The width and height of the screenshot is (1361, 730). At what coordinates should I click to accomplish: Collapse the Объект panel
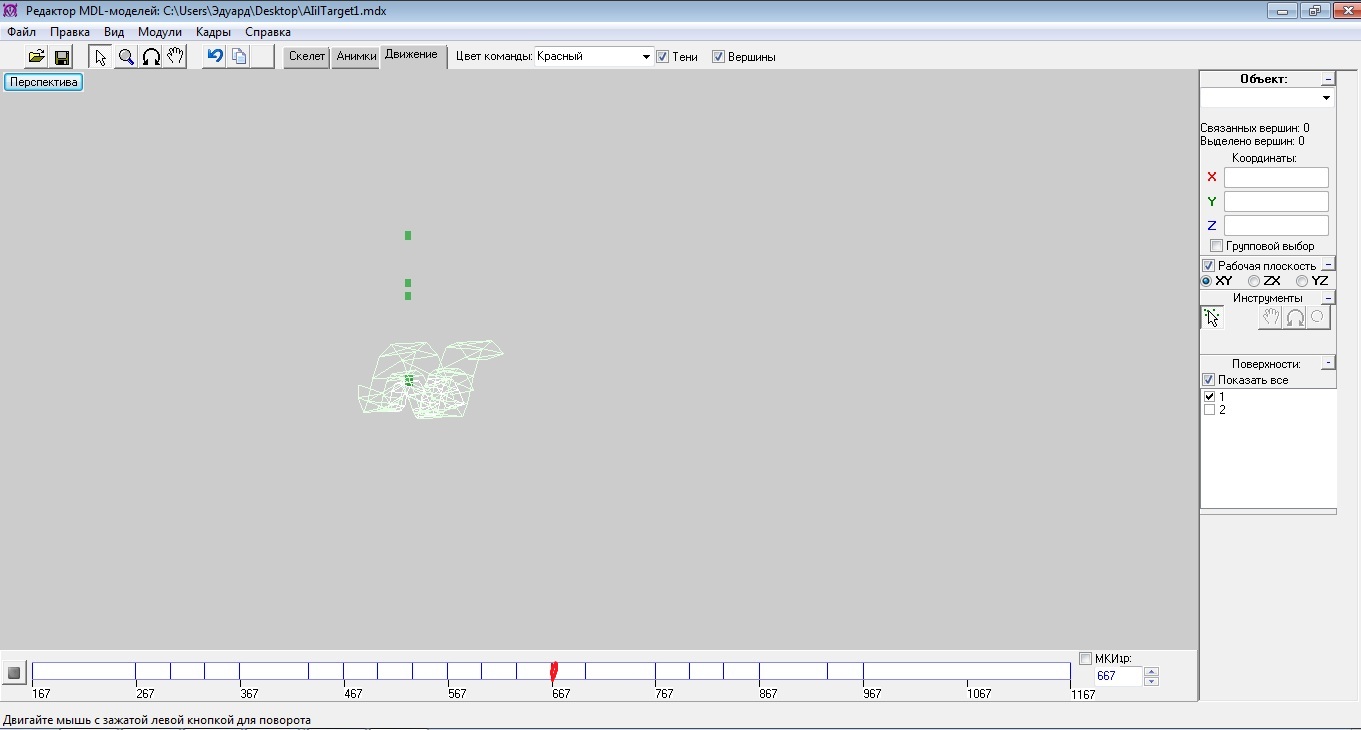point(1328,79)
